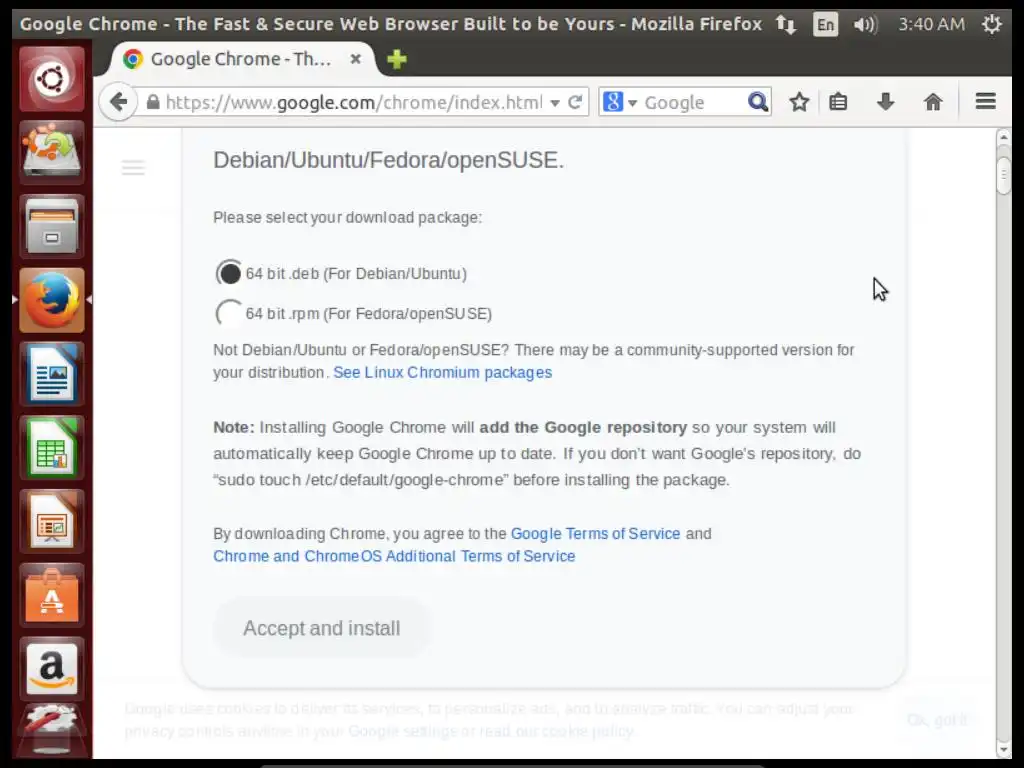The image size is (1024, 768).
Task: Click the Accept and install button
Action: tap(322, 628)
